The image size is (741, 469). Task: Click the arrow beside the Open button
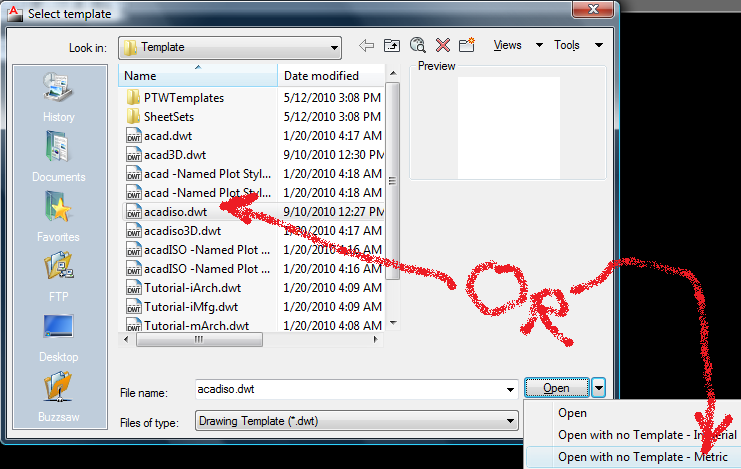click(x=599, y=388)
